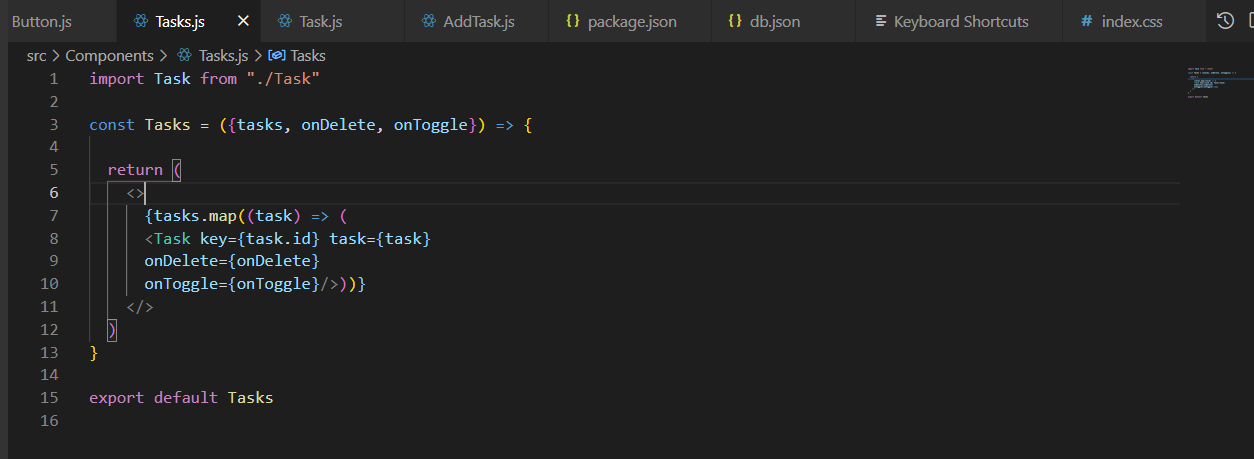
Task: Click the list icon on Keyboard Shortcuts tab
Action: click(x=880, y=21)
